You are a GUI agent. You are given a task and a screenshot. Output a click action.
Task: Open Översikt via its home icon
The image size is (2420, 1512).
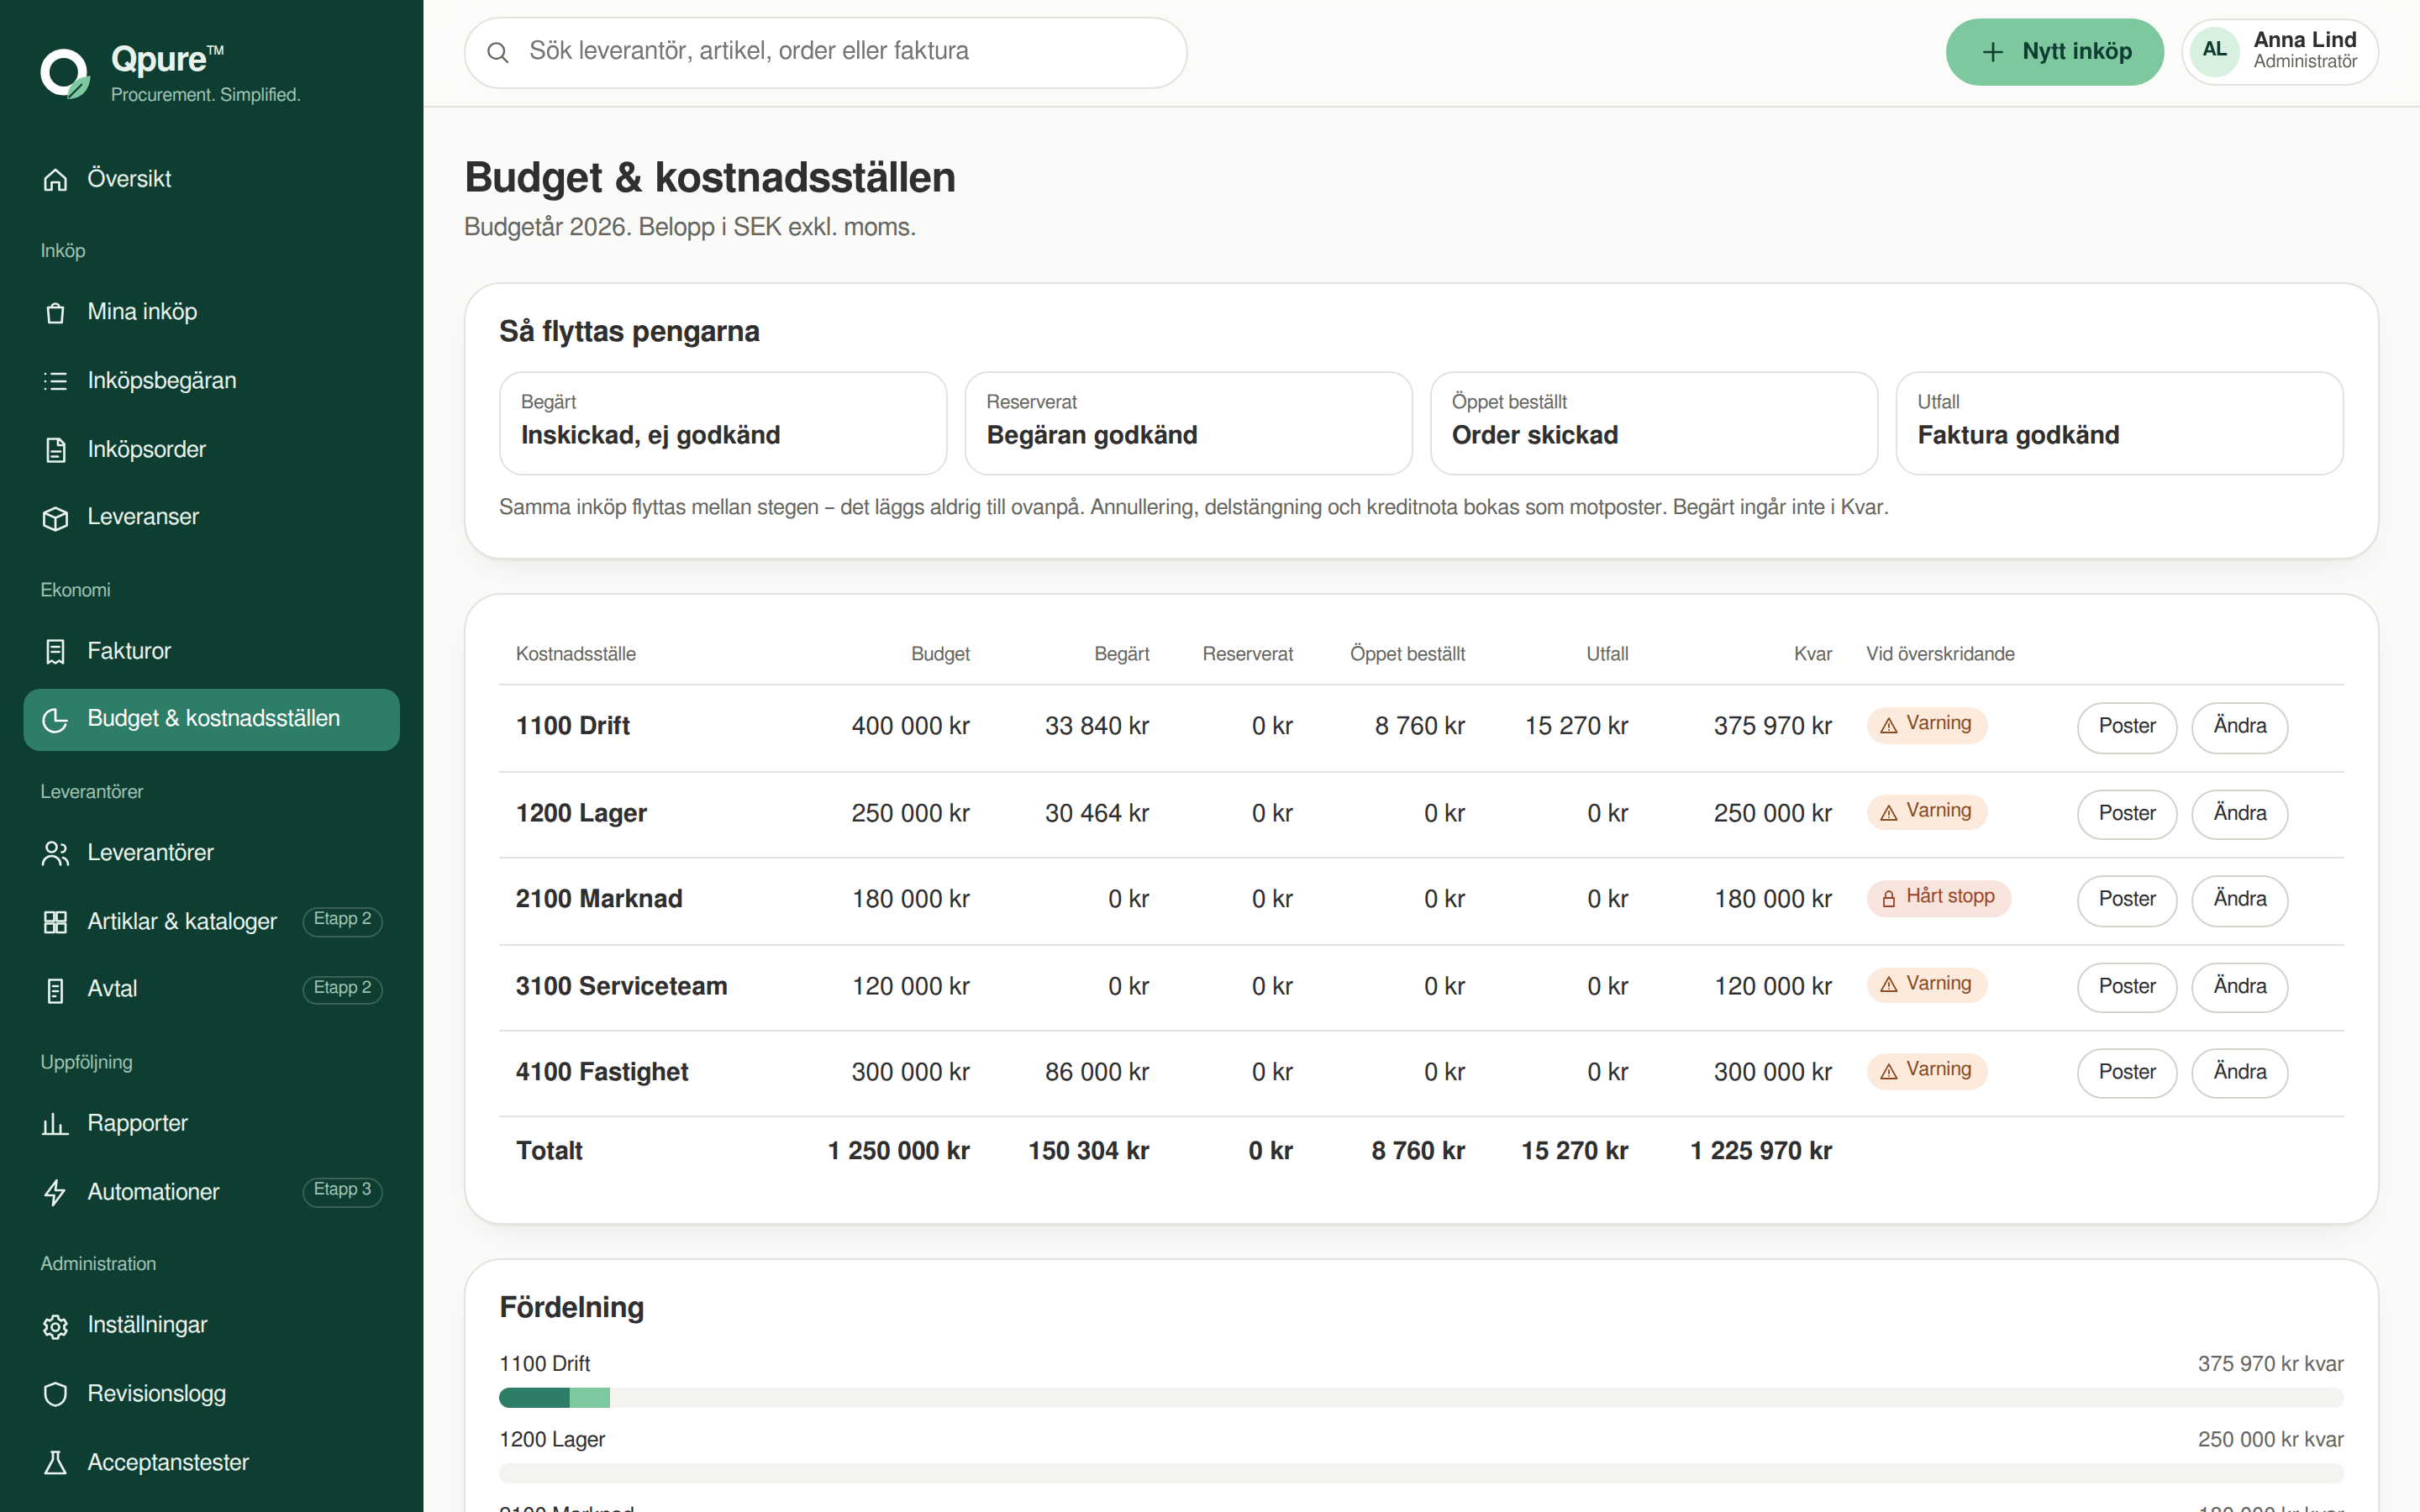(55, 179)
